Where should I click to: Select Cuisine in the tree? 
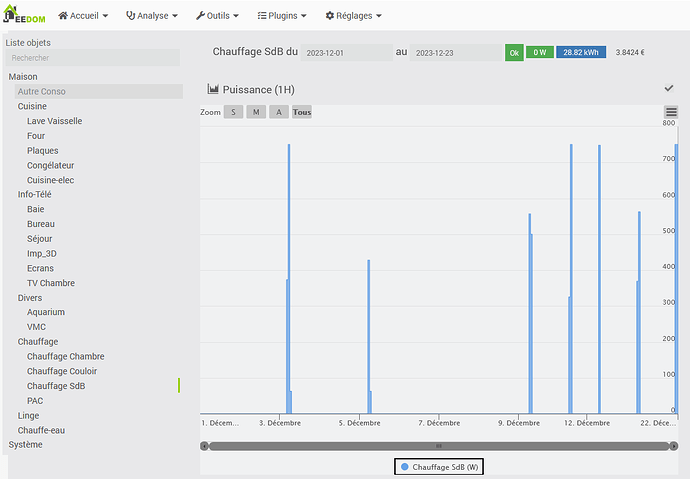pyautogui.click(x=32, y=106)
